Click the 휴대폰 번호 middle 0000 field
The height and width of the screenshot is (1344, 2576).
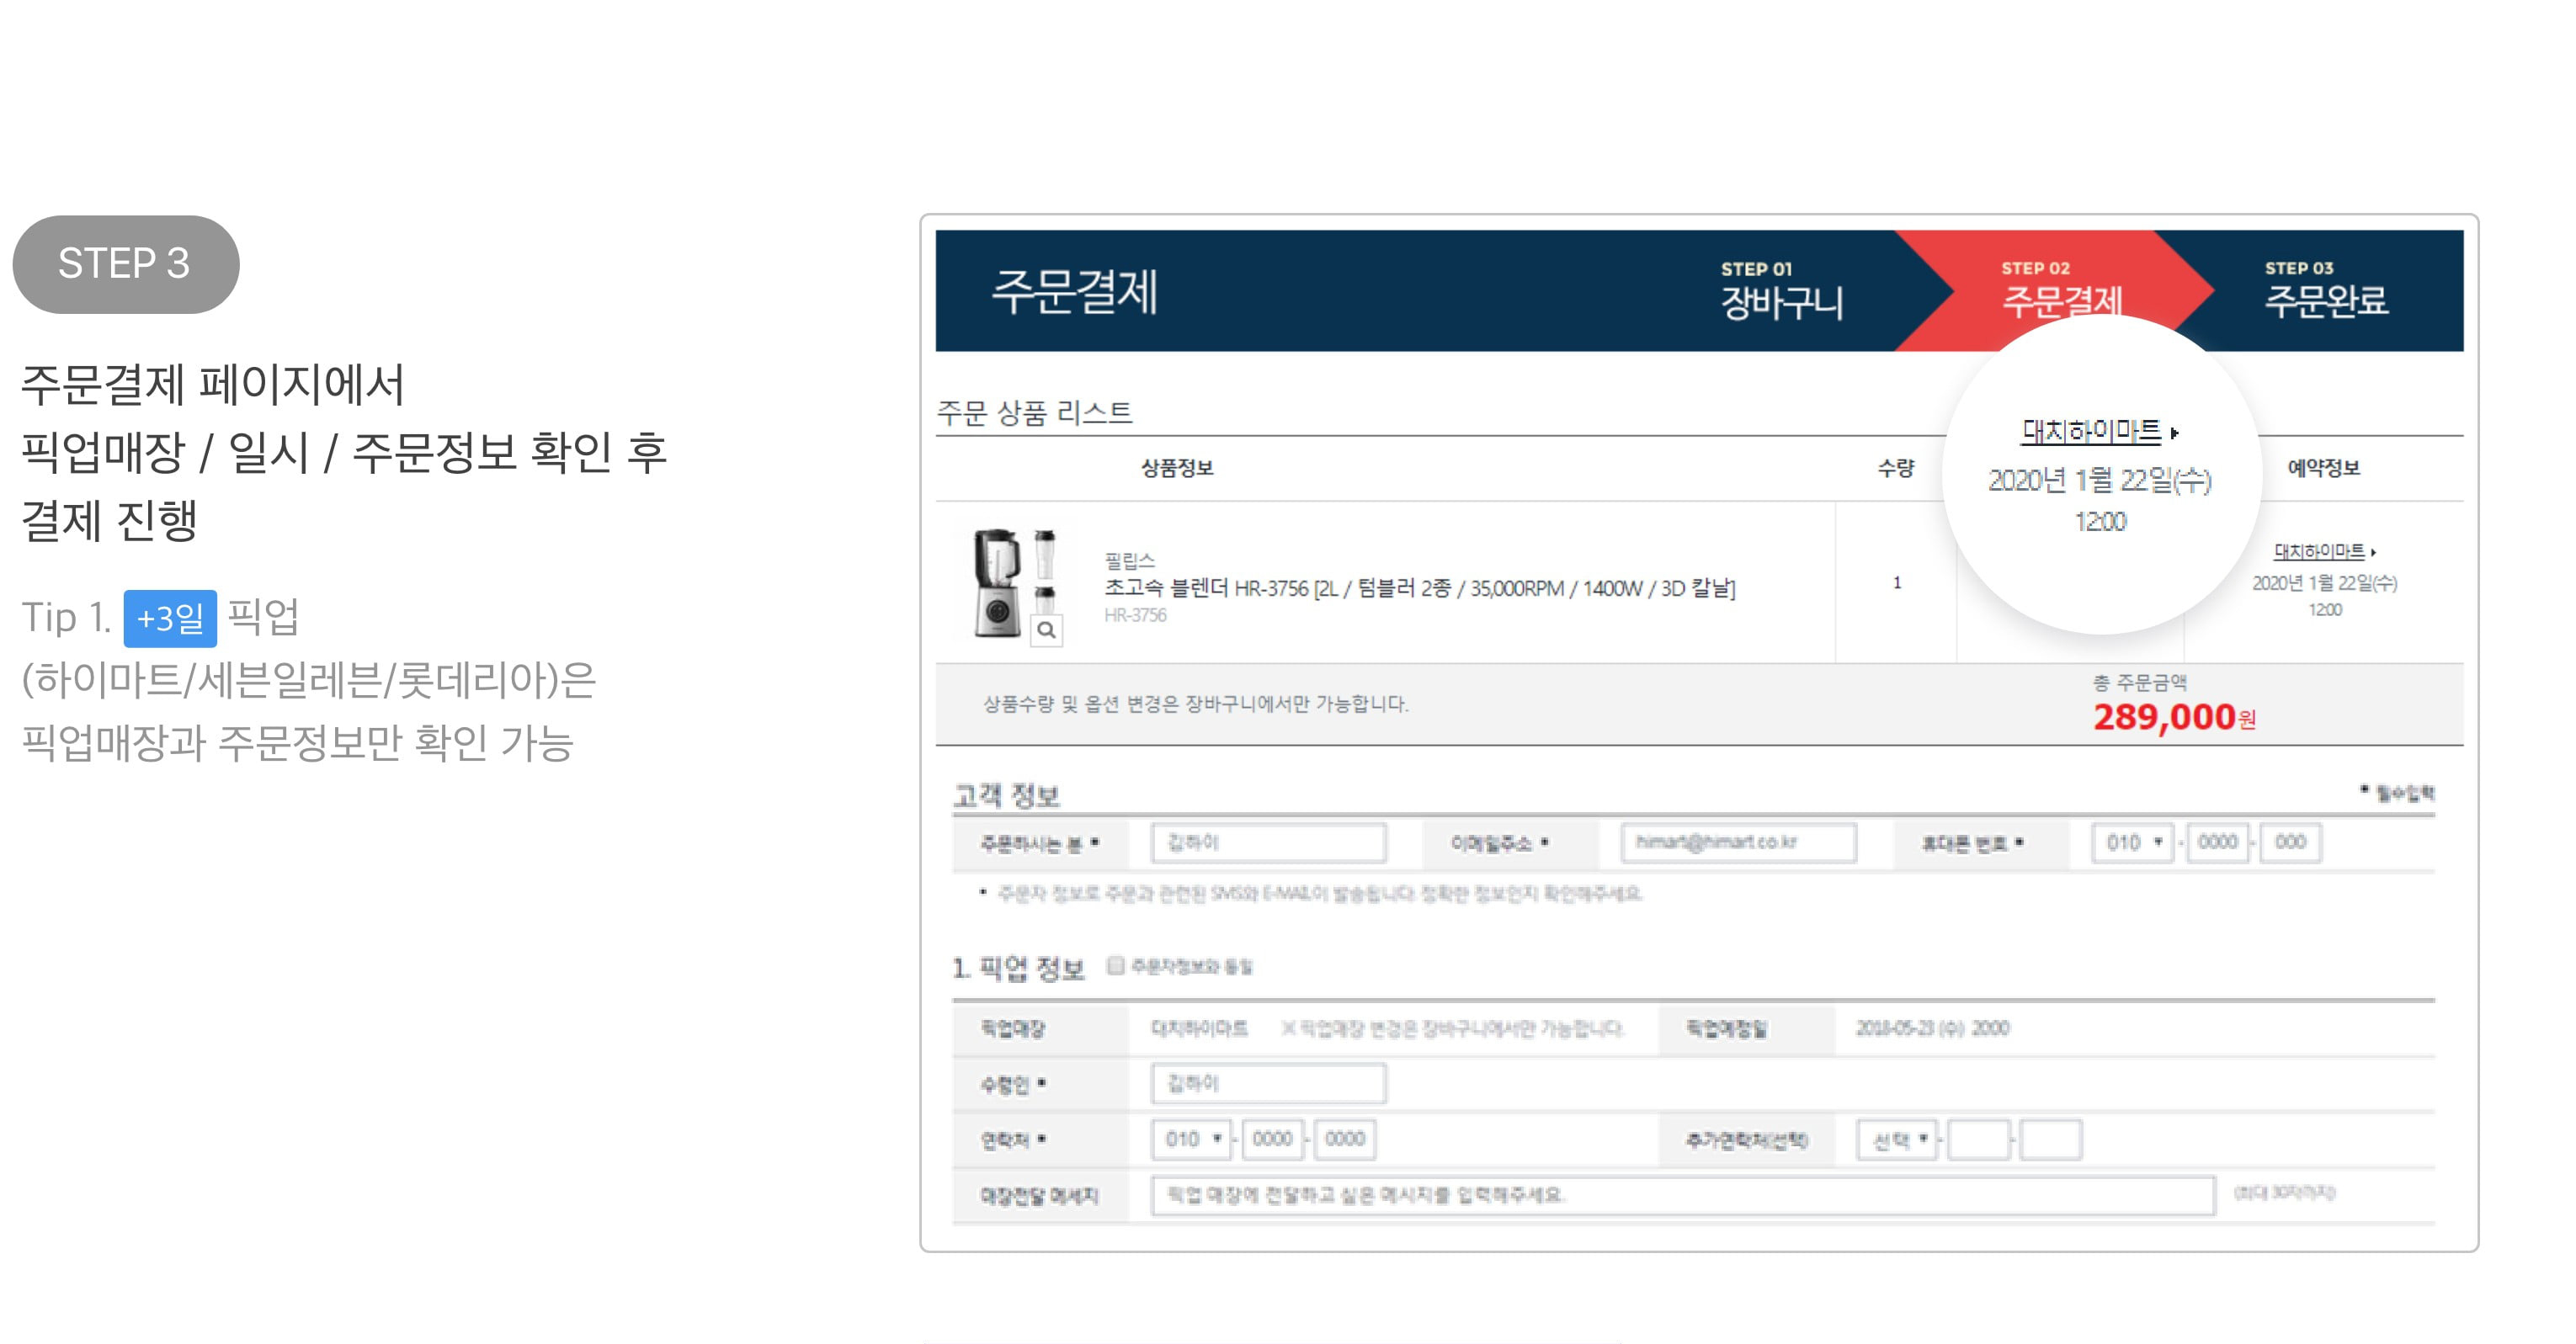2218,843
